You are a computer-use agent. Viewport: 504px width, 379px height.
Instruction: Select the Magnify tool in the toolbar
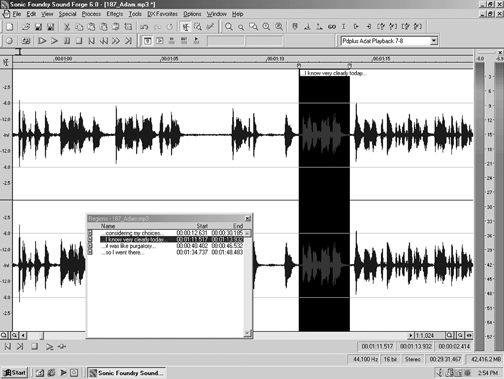click(x=198, y=27)
